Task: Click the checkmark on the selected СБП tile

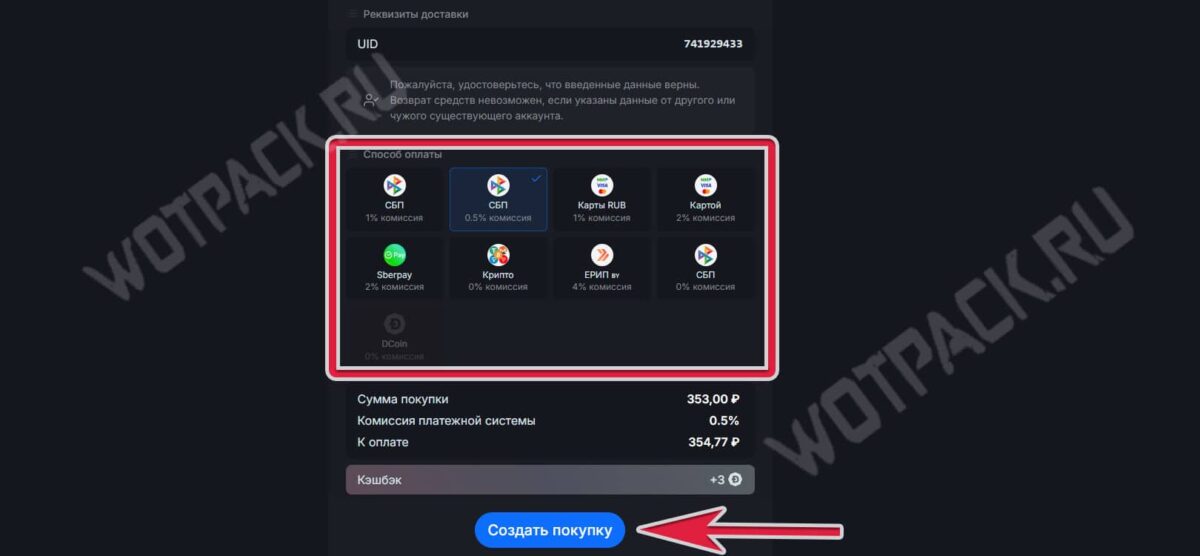Action: click(536, 178)
